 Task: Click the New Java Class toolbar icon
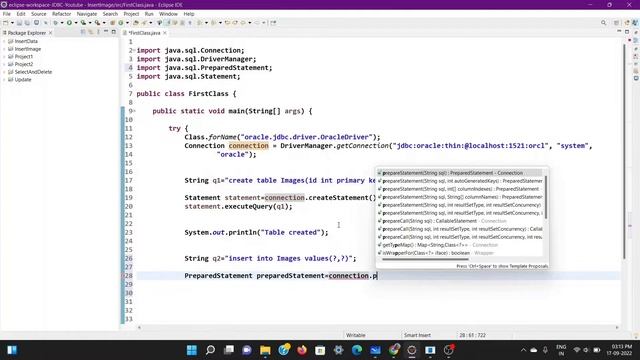[121, 23]
